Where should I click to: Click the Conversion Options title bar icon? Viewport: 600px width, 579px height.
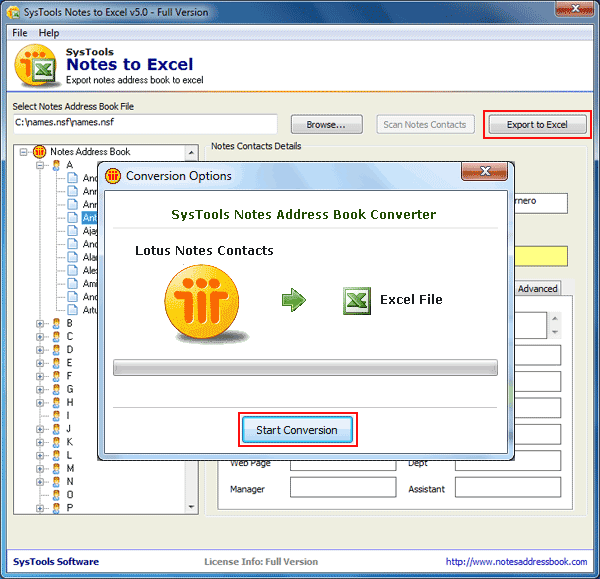coord(113,176)
